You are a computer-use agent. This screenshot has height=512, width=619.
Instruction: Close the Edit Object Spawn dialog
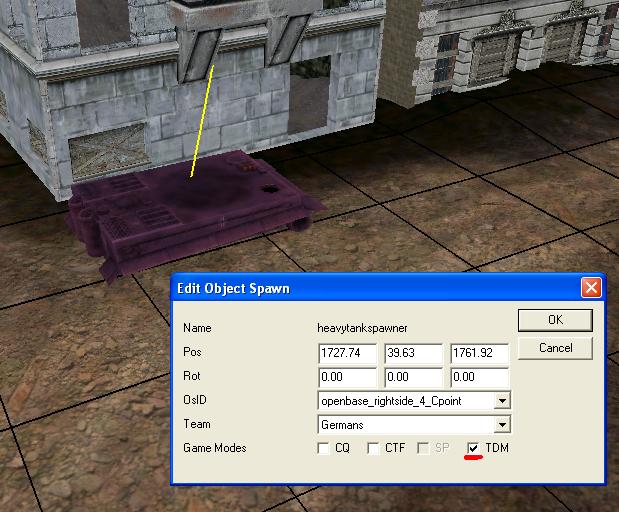coord(590,288)
